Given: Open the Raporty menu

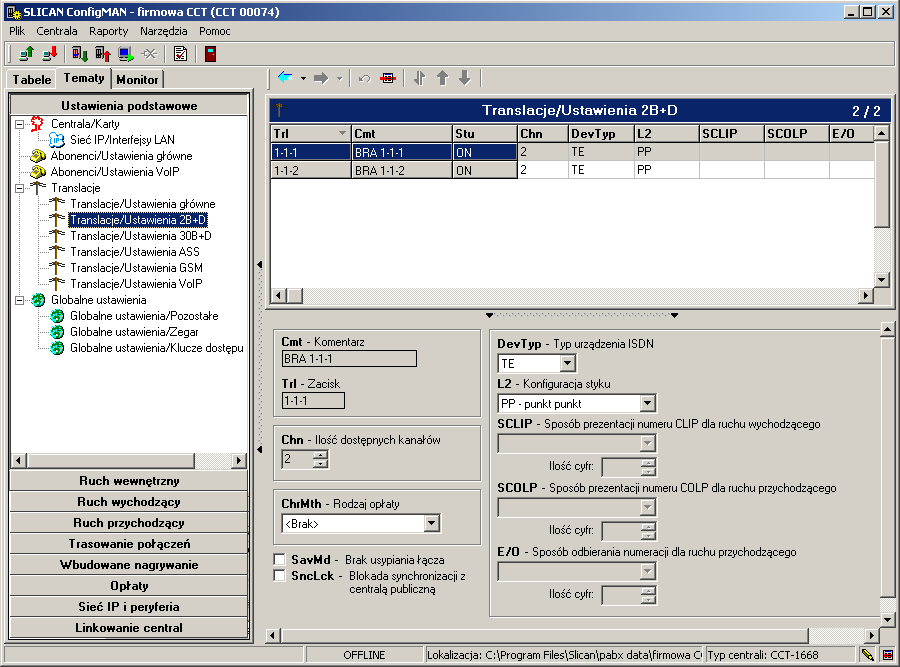Looking at the screenshot, I should point(108,31).
